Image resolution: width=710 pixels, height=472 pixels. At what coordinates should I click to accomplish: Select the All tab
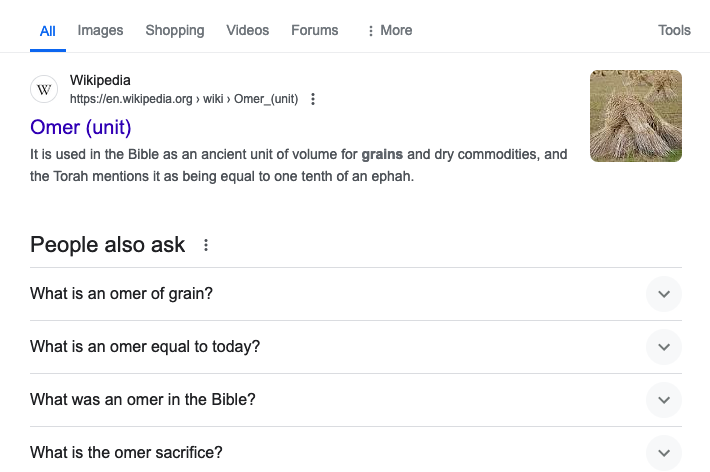pyautogui.click(x=48, y=31)
